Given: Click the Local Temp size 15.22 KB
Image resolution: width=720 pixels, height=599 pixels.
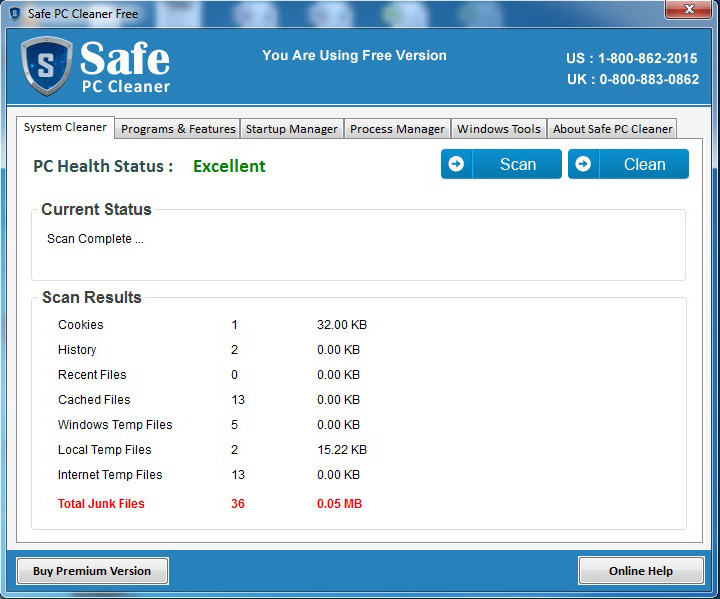Looking at the screenshot, I should [x=342, y=450].
